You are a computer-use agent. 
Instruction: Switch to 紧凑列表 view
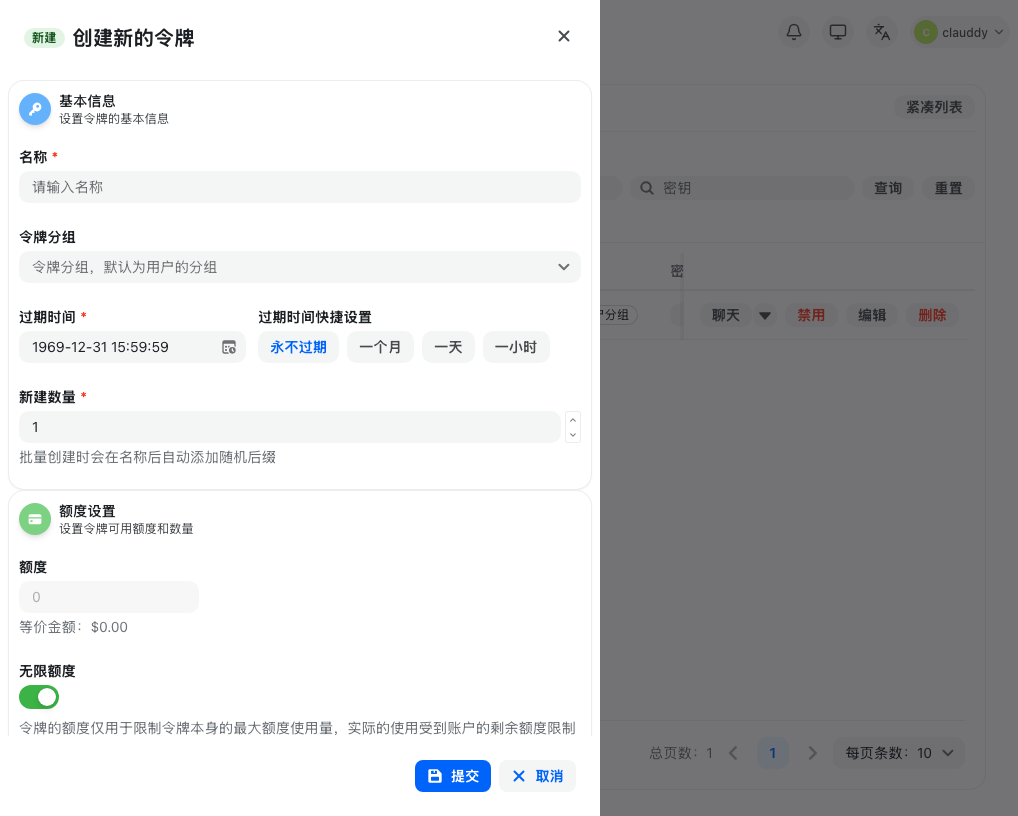(x=933, y=106)
